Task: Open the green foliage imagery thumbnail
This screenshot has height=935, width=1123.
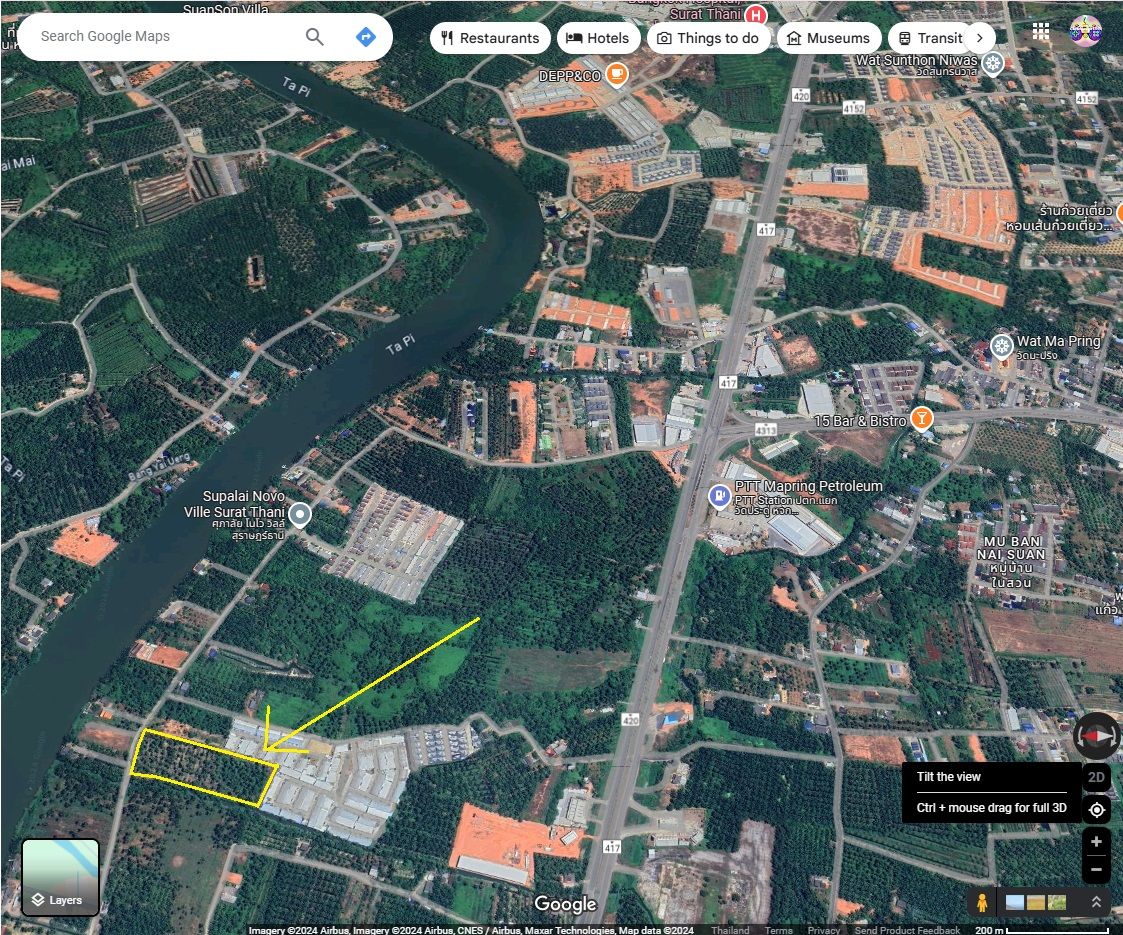Action: pos(1056,902)
